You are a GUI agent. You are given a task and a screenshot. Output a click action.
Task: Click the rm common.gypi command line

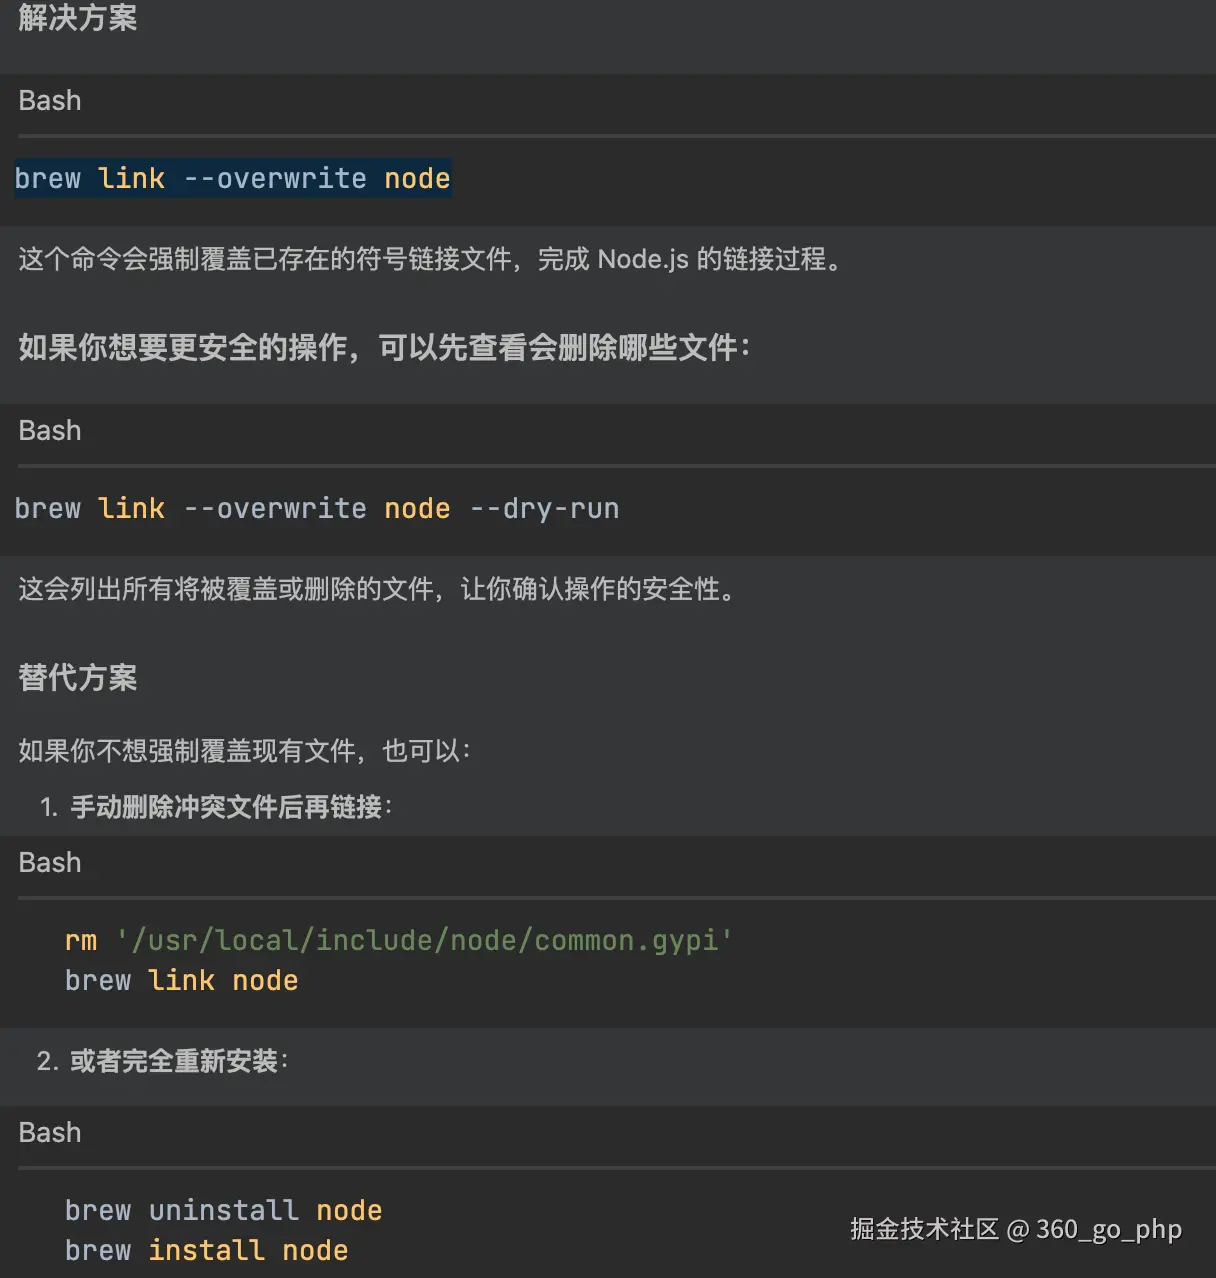398,941
